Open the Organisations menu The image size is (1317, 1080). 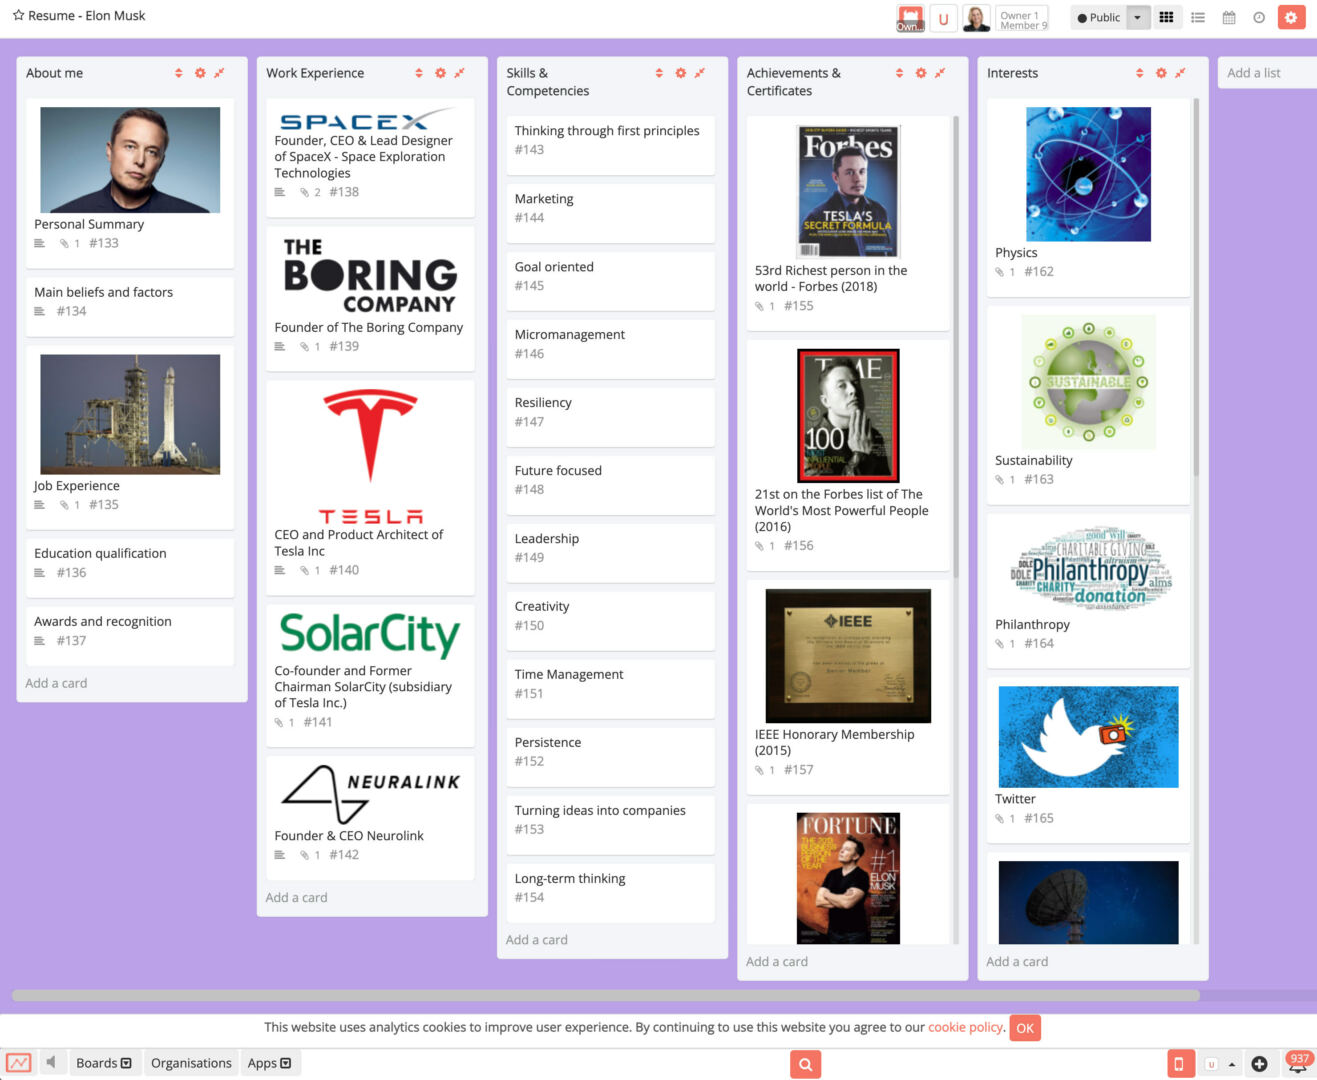click(191, 1063)
